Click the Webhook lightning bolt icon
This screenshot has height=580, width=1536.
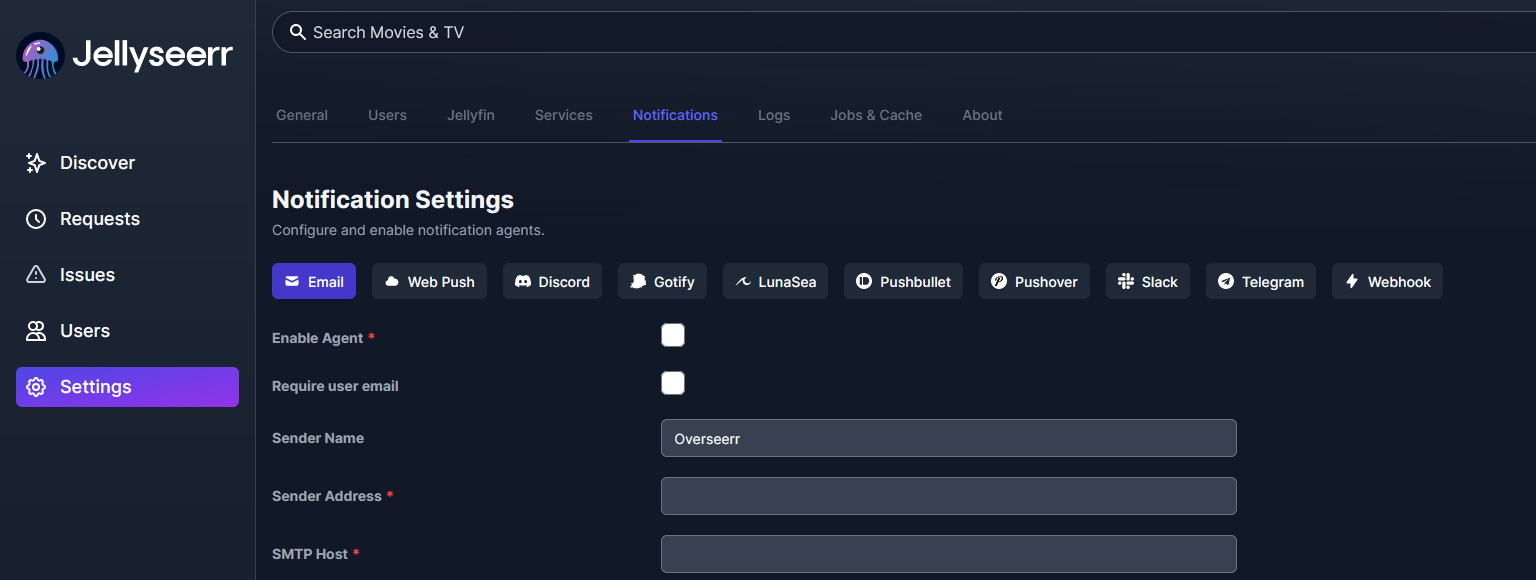click(1352, 282)
